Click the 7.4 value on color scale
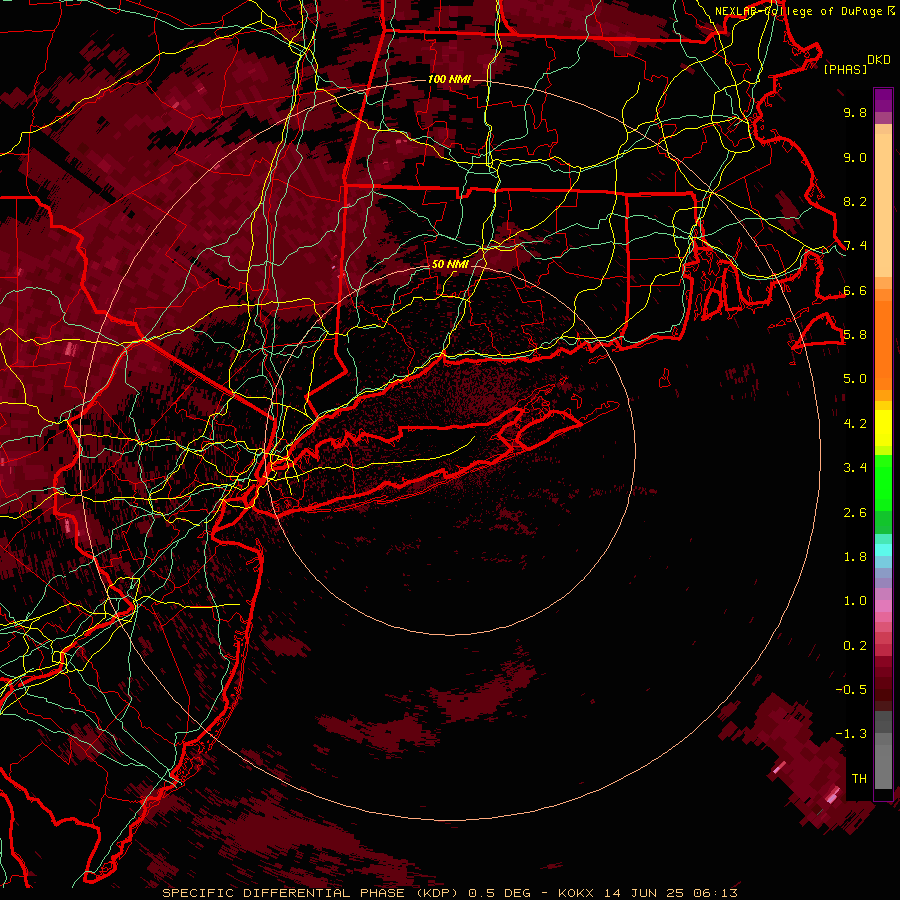900x900 pixels. (x=855, y=246)
